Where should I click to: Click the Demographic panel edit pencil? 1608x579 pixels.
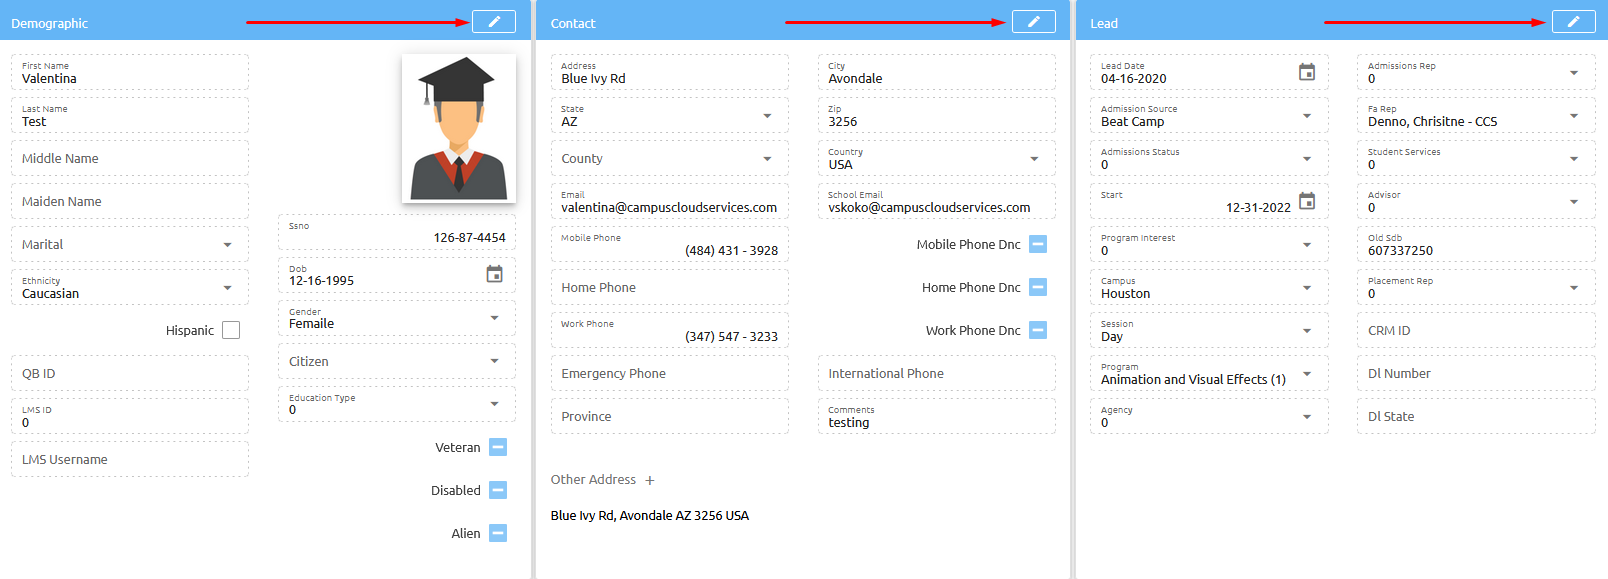[x=494, y=22]
